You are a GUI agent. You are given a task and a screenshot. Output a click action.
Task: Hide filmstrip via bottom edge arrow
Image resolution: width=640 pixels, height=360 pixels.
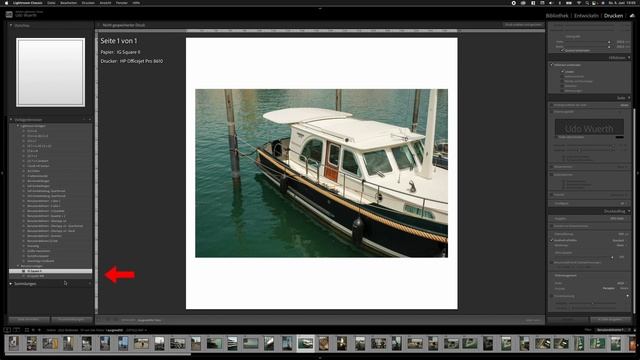tap(320, 358)
